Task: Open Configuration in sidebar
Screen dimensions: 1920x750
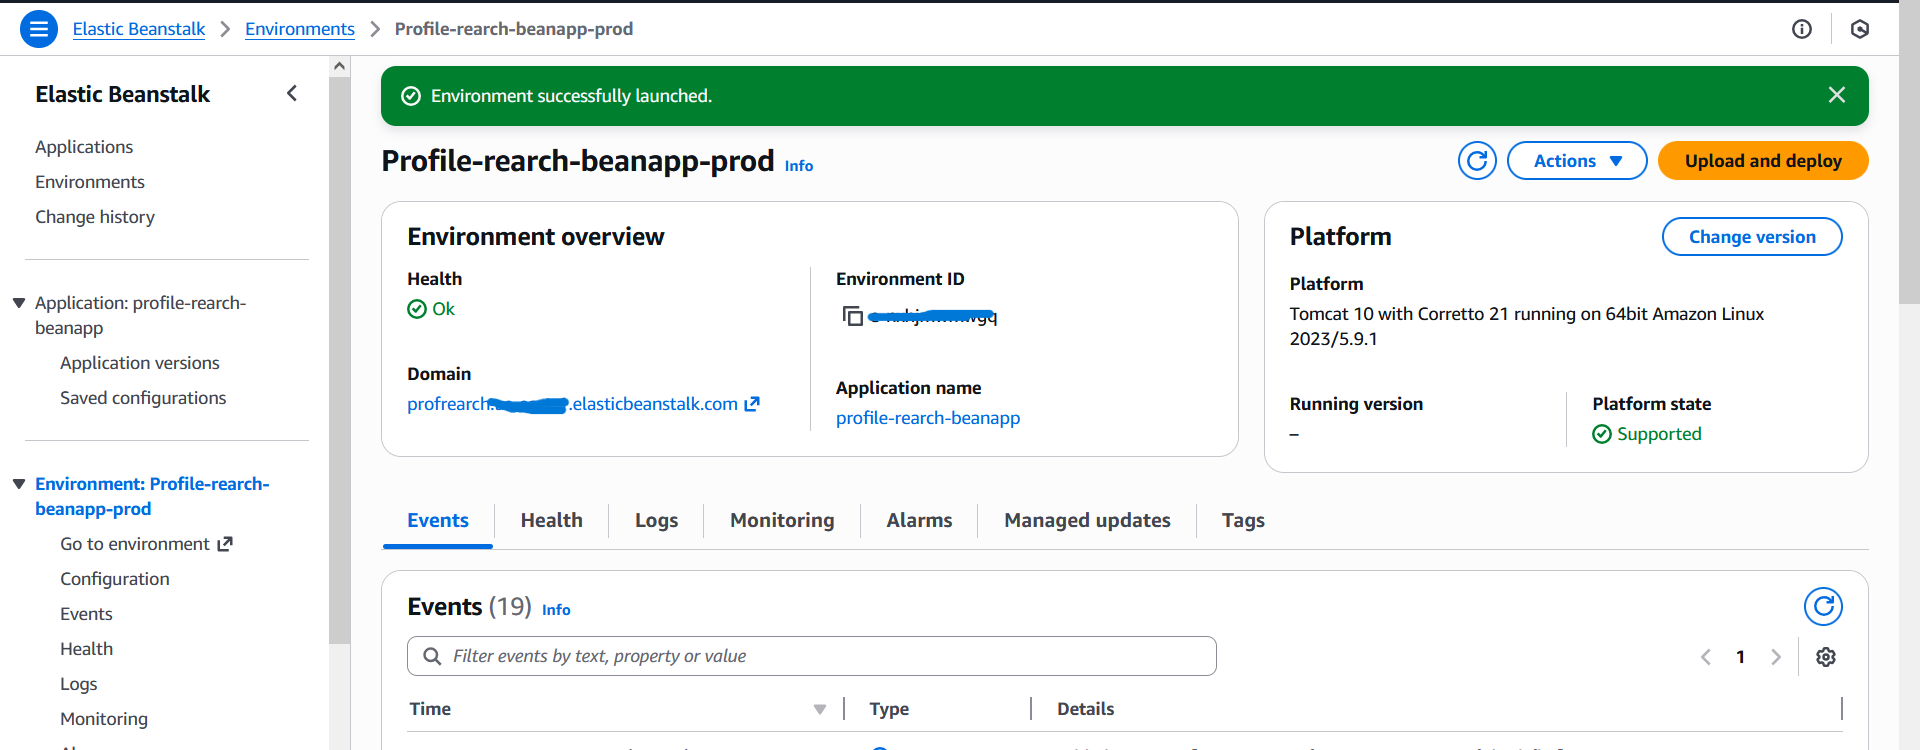Action: pyautogui.click(x=115, y=579)
